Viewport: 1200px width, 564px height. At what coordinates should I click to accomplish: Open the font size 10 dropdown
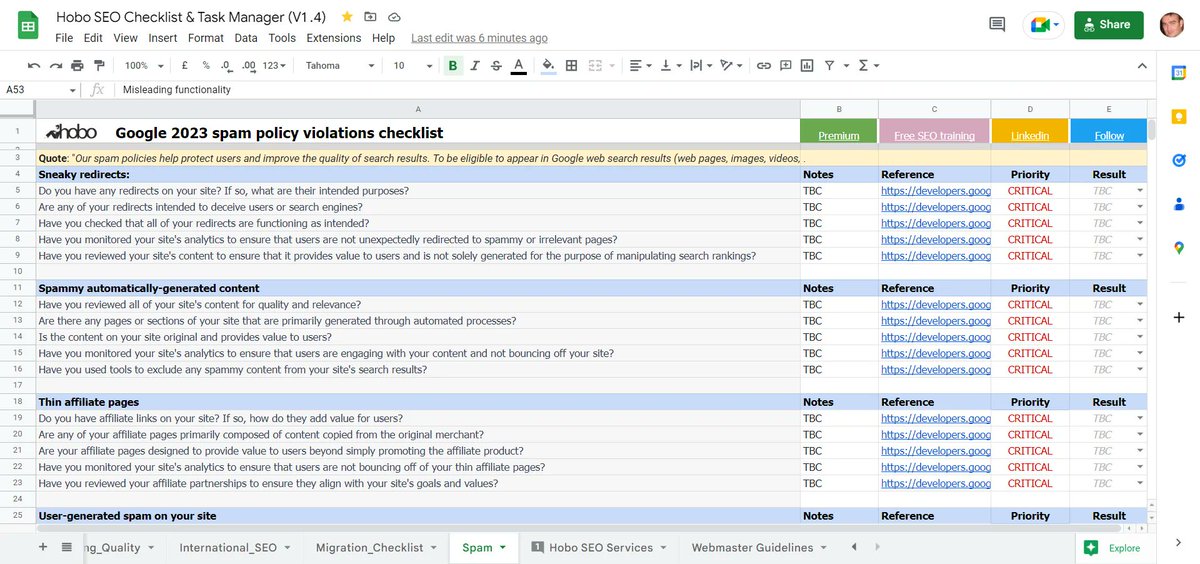411,66
